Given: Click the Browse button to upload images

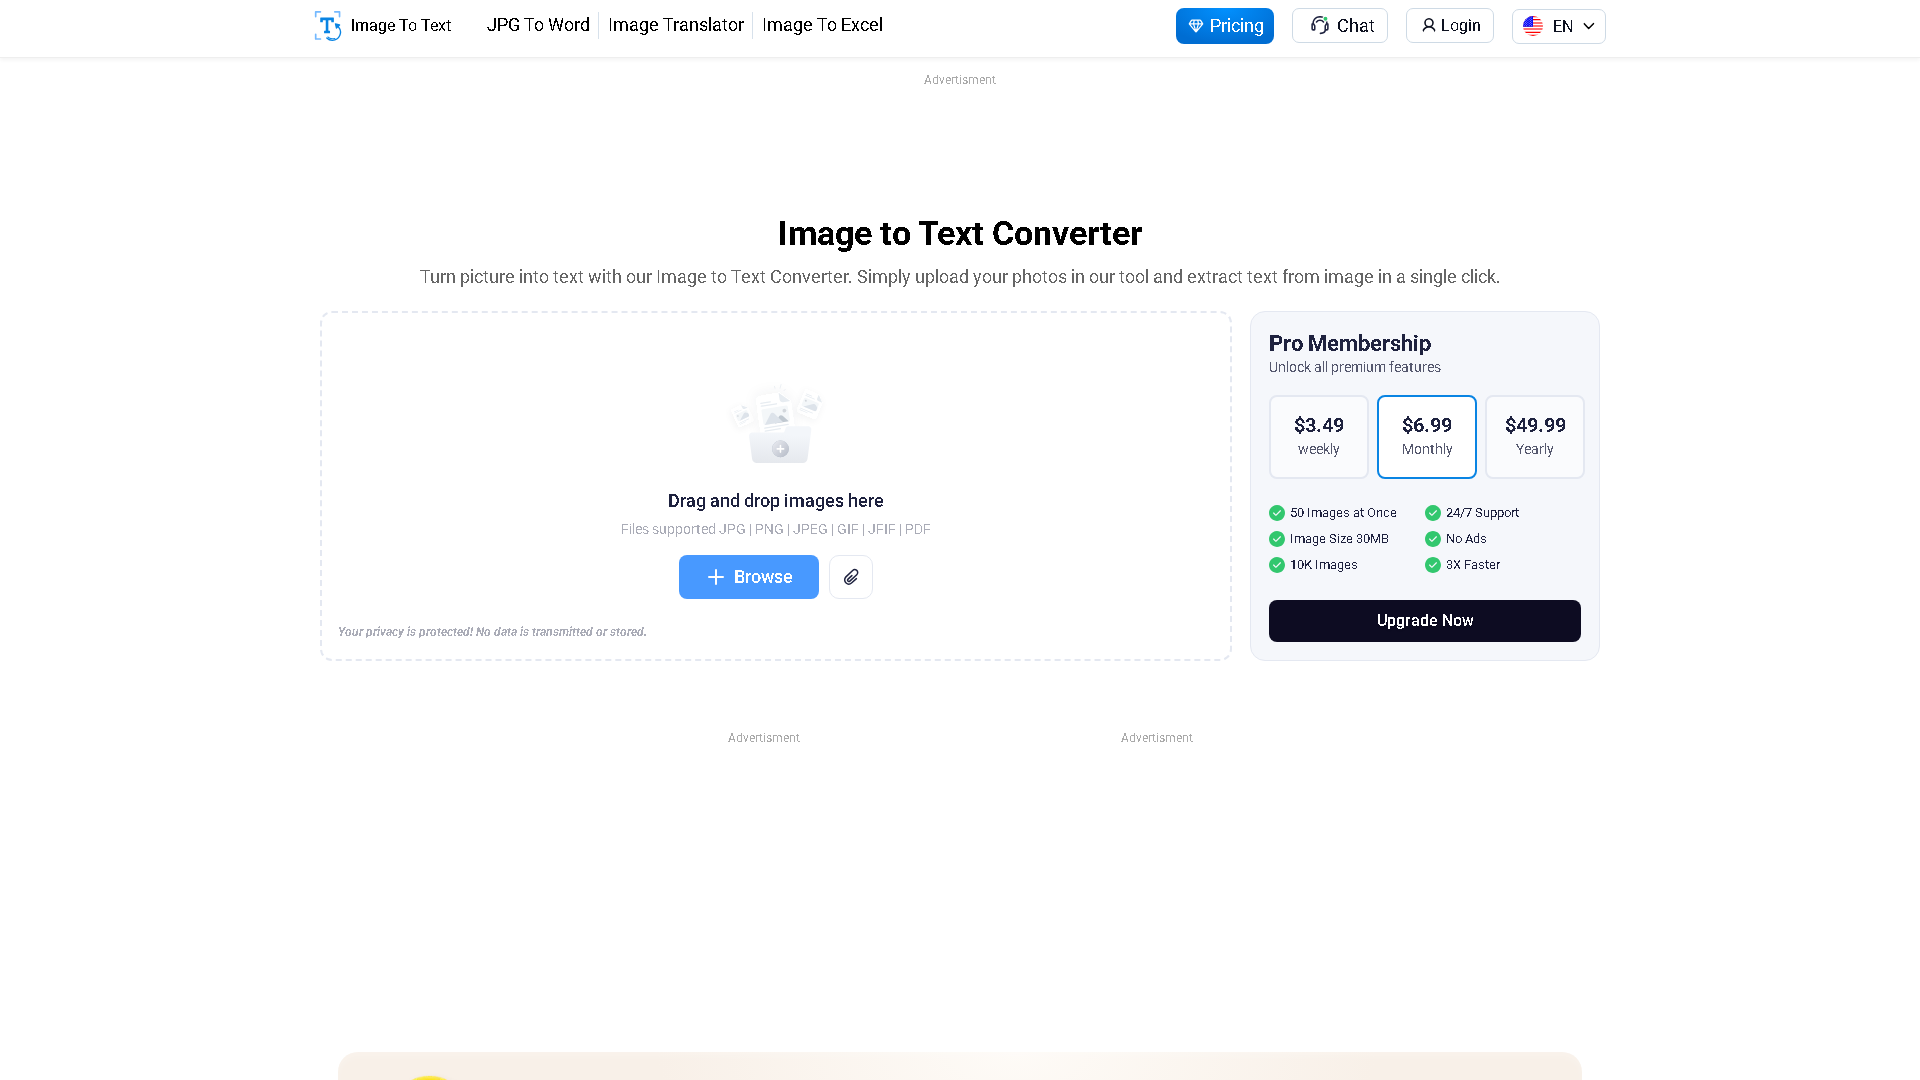Looking at the screenshot, I should pos(749,577).
